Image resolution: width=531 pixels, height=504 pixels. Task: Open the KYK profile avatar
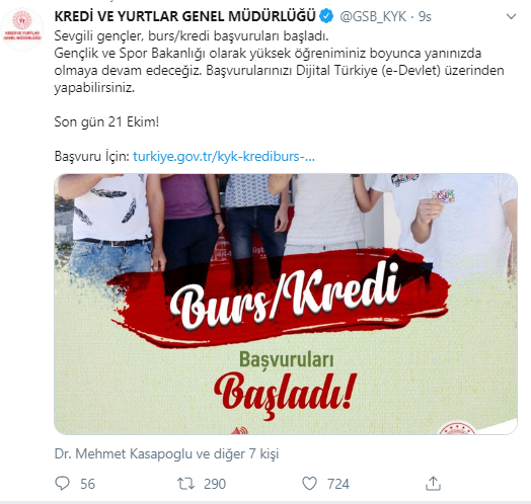click(22, 29)
